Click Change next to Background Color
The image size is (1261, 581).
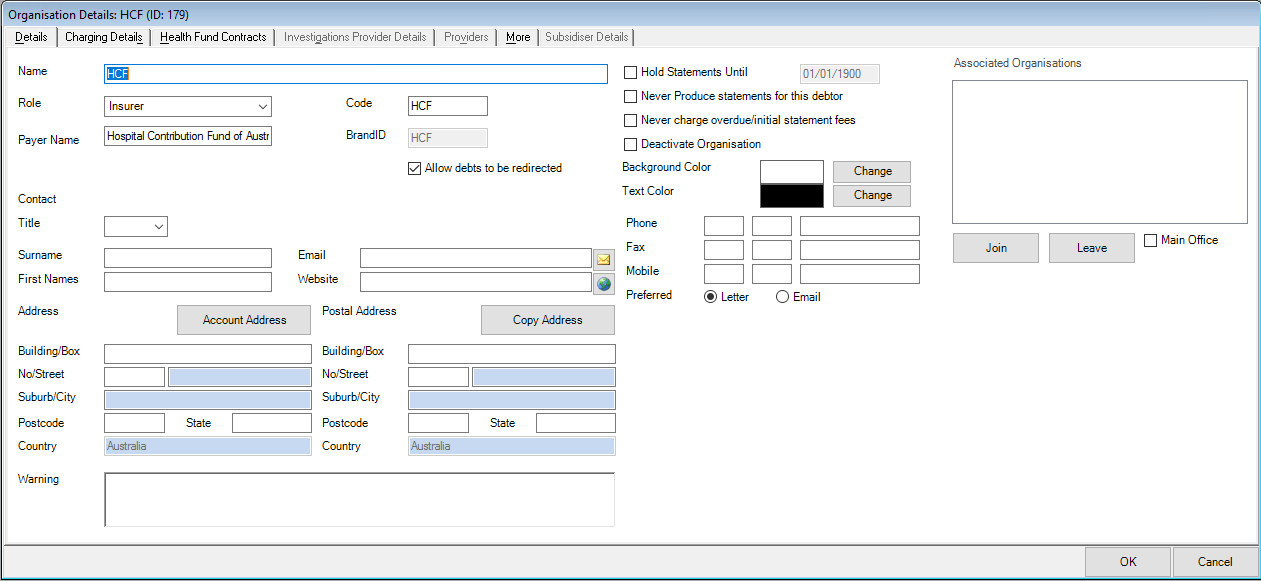click(872, 171)
